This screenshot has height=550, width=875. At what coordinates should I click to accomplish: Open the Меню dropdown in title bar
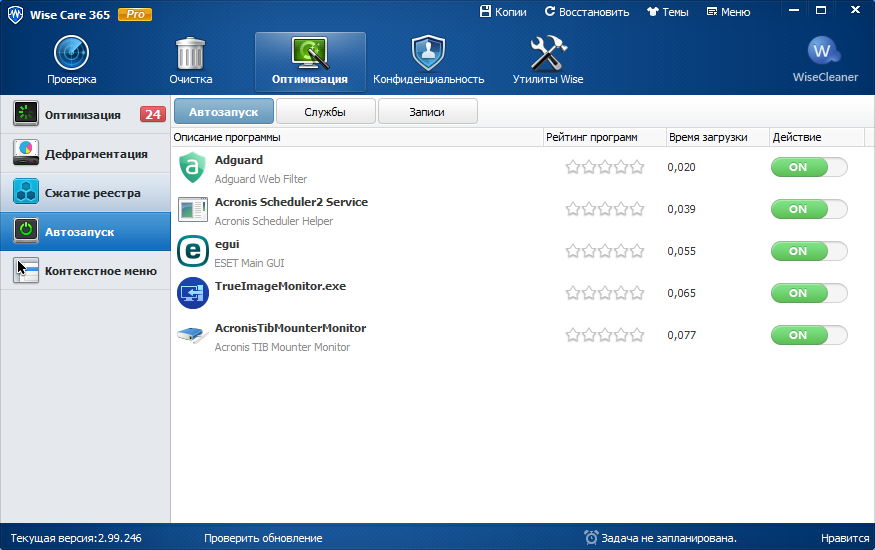pyautogui.click(x=728, y=12)
